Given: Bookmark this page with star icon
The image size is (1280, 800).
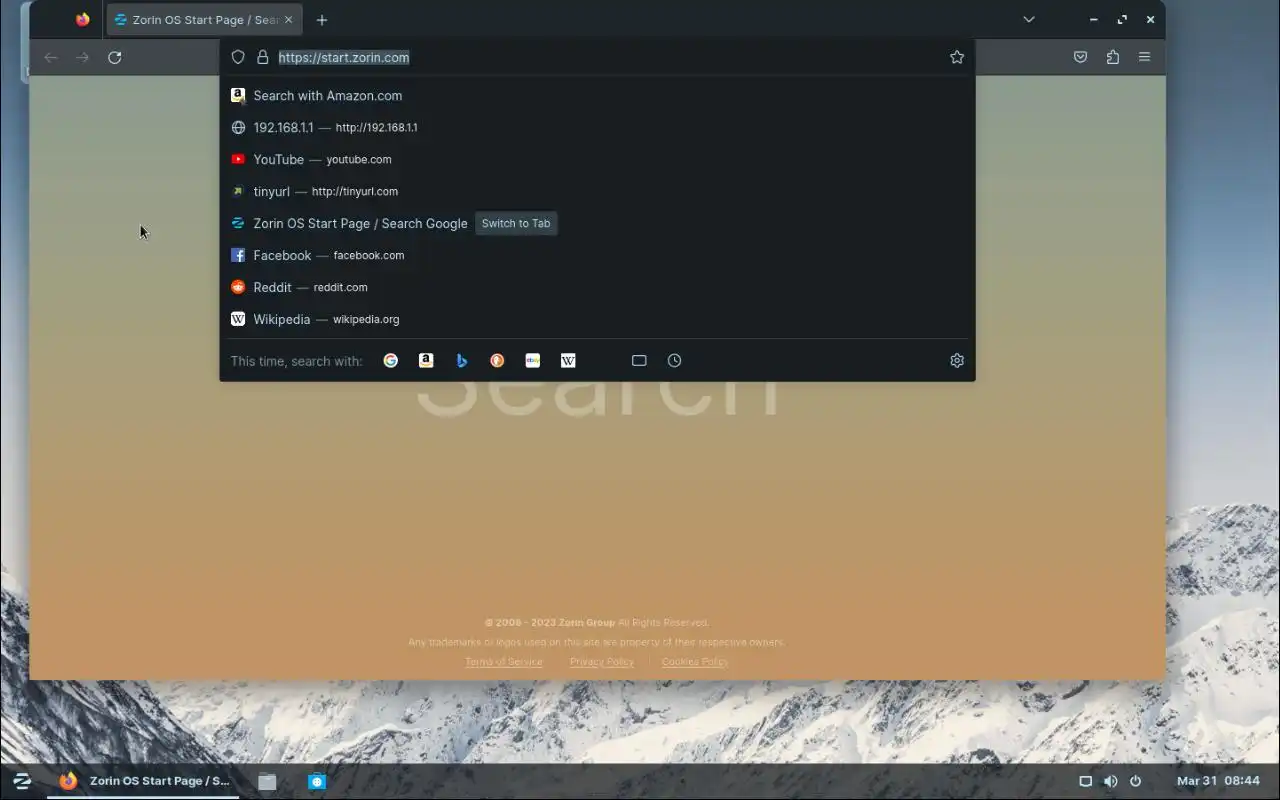Looking at the screenshot, I should point(957,57).
